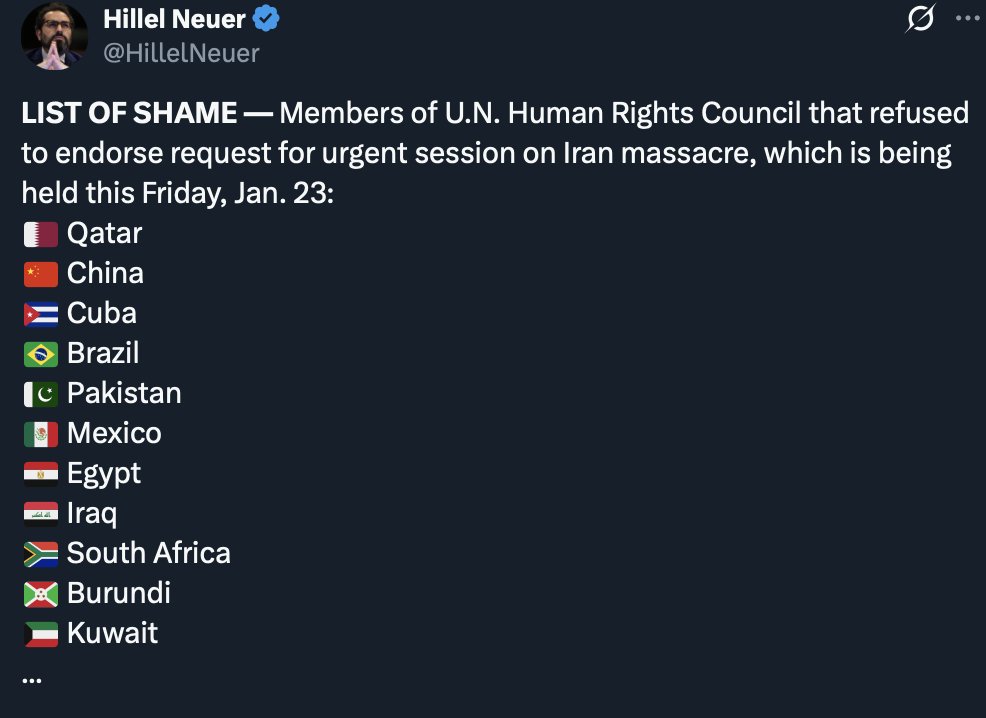Click the China flag emoji
Image resolution: width=986 pixels, height=718 pixels.
coord(40,274)
